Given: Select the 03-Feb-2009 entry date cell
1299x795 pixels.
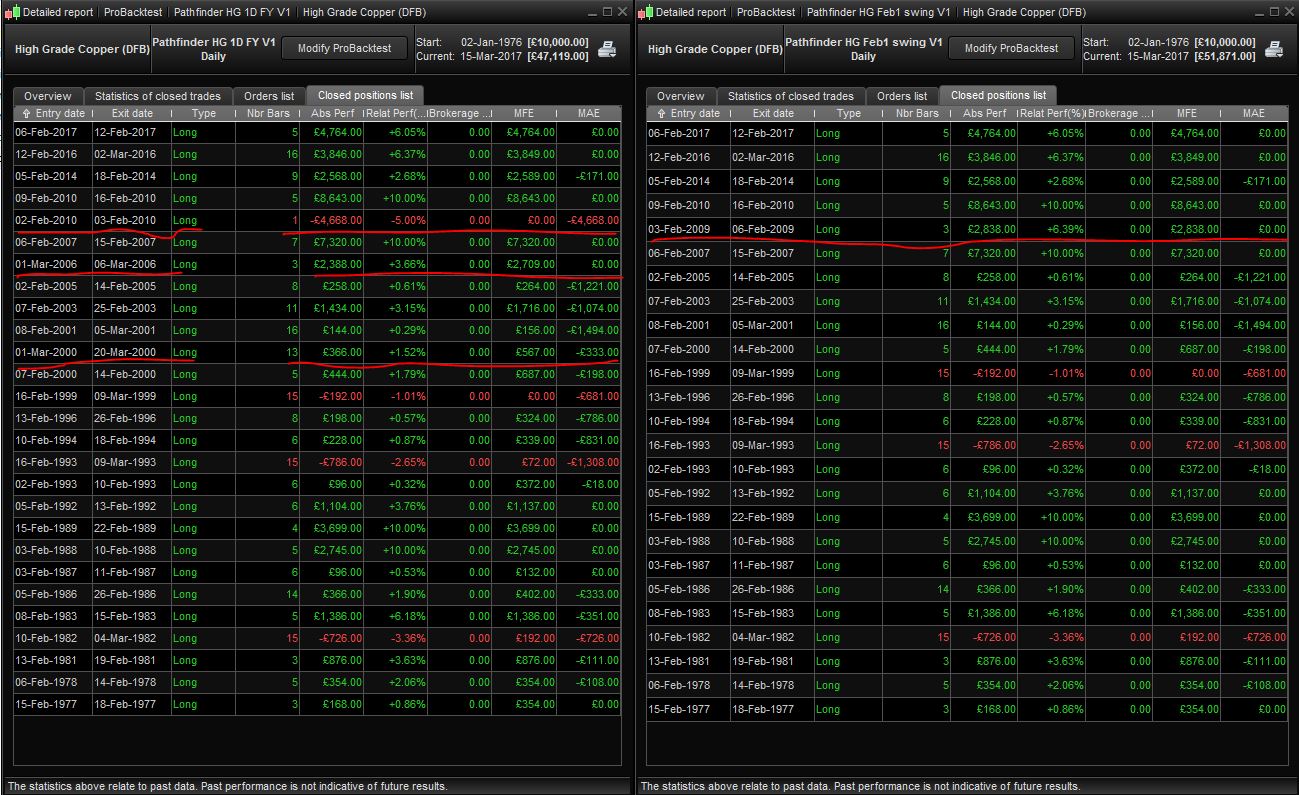Looking at the screenshot, I should 690,229.
